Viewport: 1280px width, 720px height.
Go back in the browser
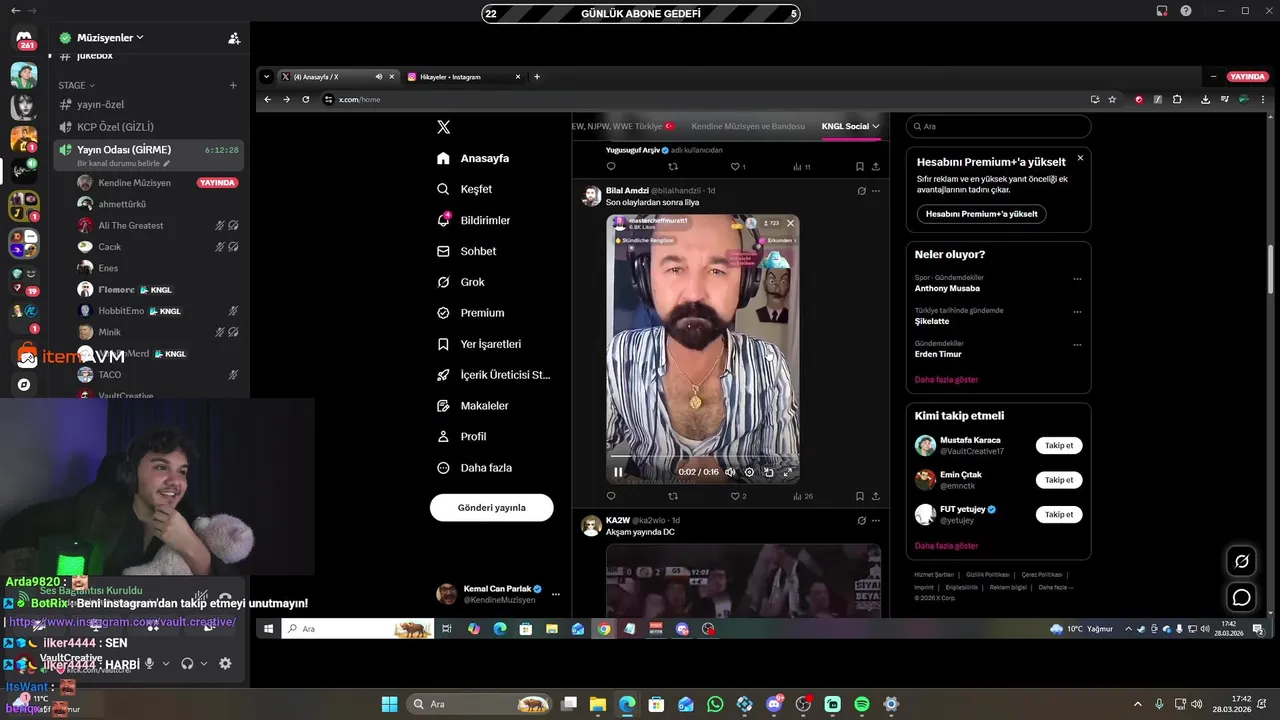[267, 99]
